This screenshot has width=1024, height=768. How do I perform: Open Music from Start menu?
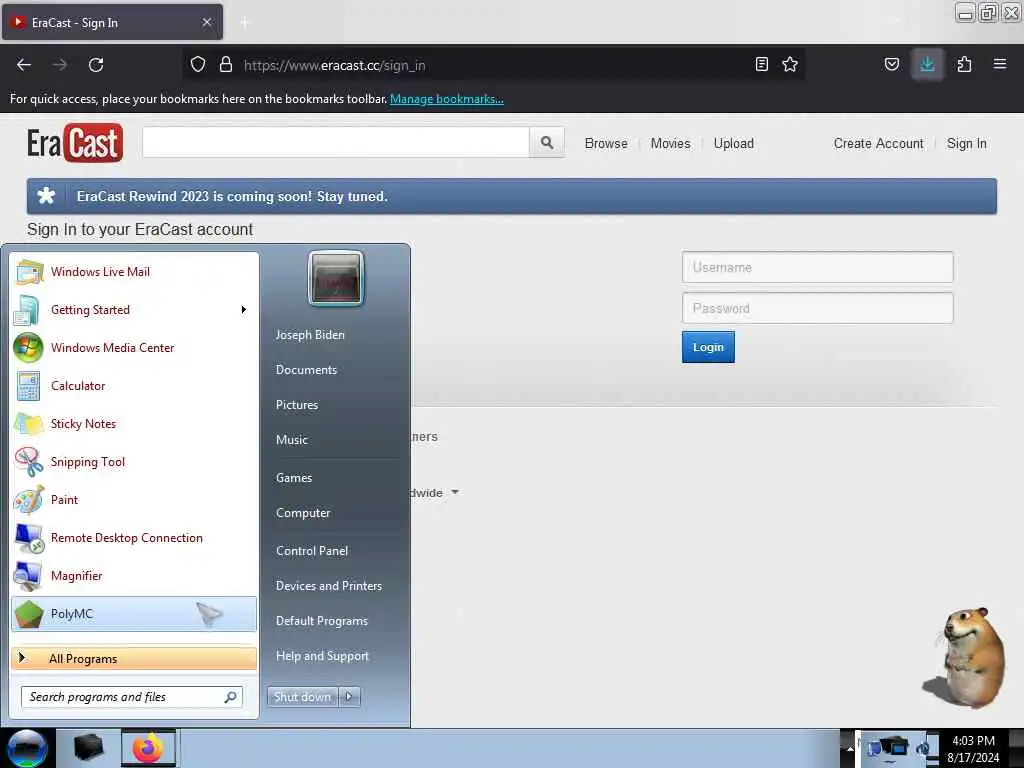coord(292,440)
